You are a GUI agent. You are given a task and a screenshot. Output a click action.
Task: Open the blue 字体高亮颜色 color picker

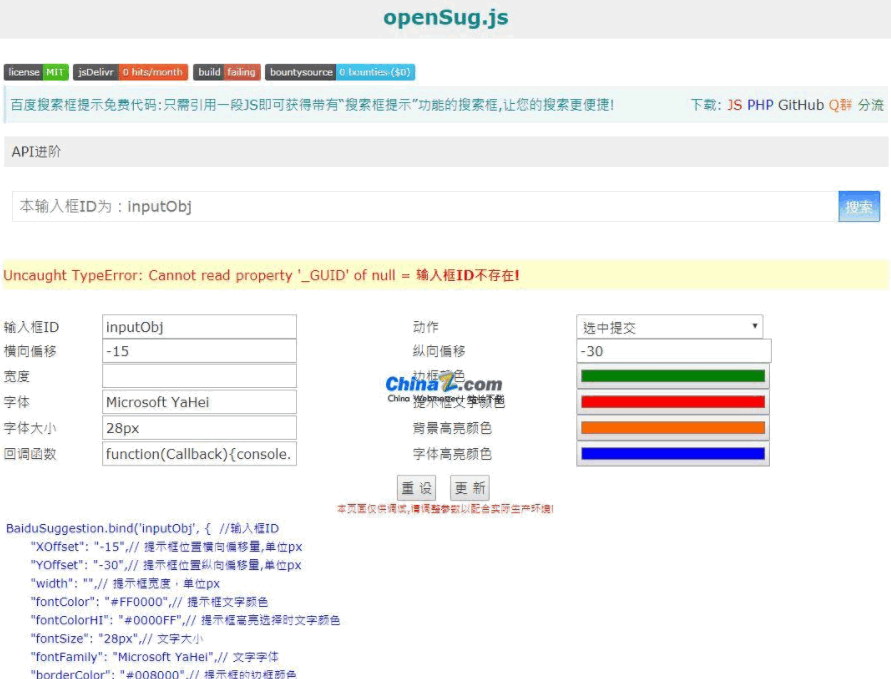(x=673, y=454)
